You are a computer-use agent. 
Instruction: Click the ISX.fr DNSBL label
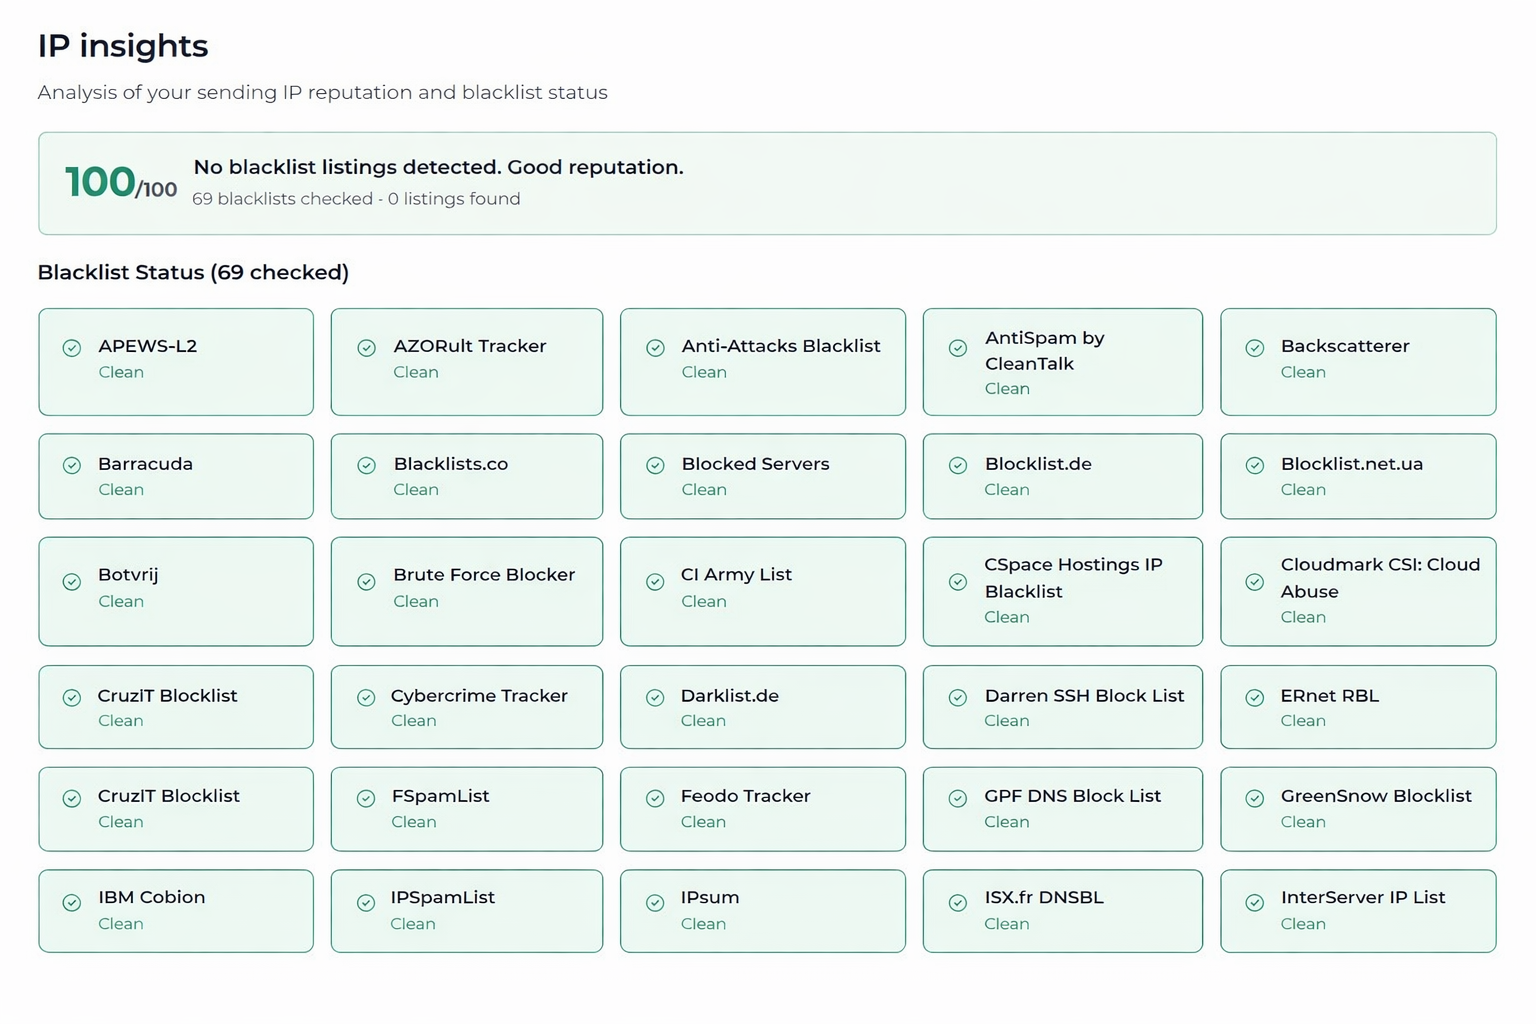tap(1044, 897)
